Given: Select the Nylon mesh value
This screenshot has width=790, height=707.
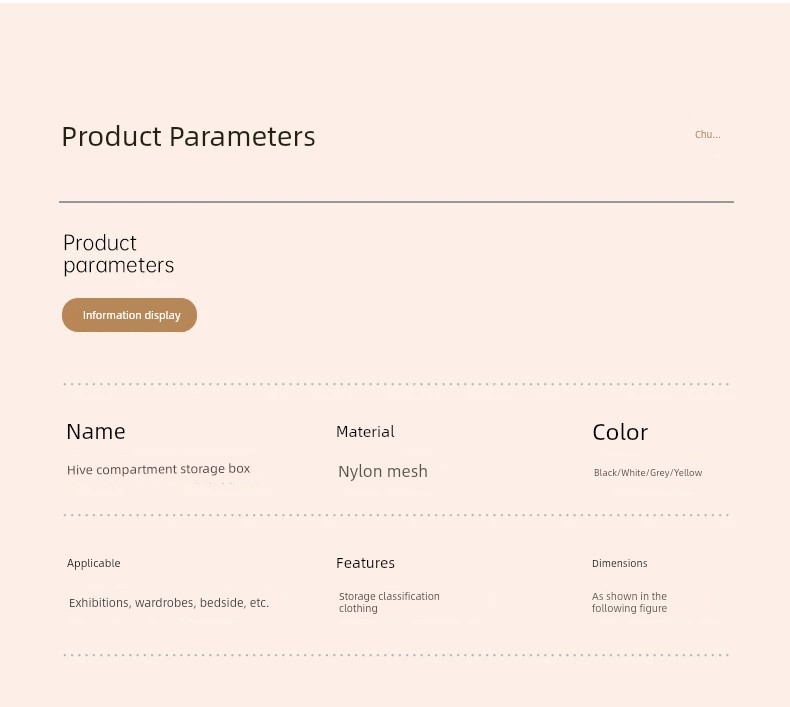Looking at the screenshot, I should click(383, 471).
